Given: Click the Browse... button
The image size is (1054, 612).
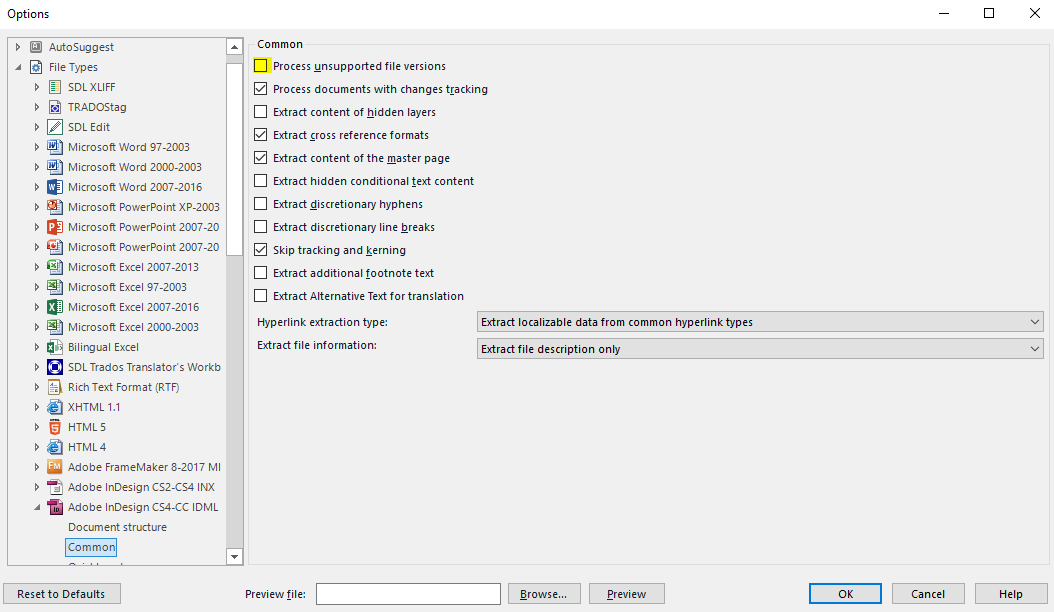Looking at the screenshot, I should (544, 594).
